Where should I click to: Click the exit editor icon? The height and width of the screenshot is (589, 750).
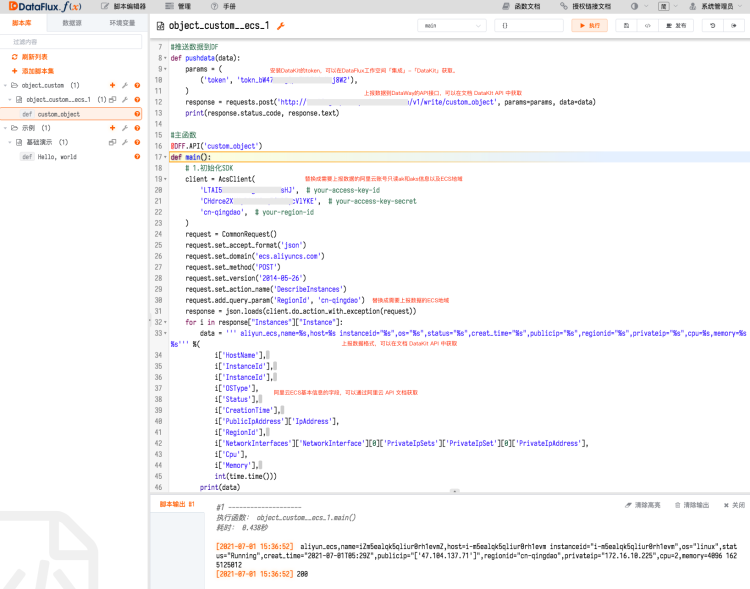click(734, 25)
